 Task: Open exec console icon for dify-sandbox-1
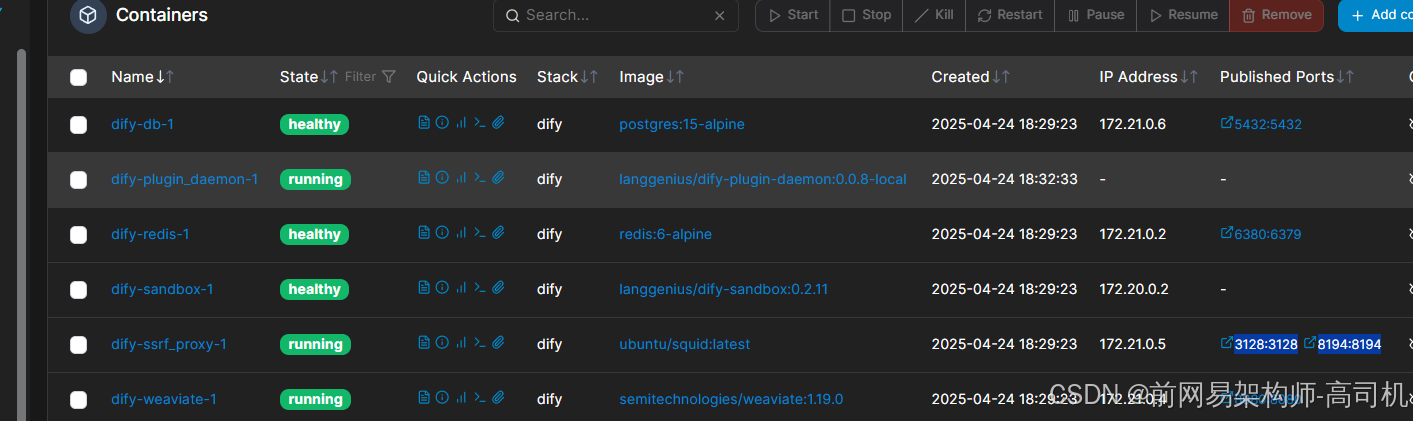(x=480, y=288)
